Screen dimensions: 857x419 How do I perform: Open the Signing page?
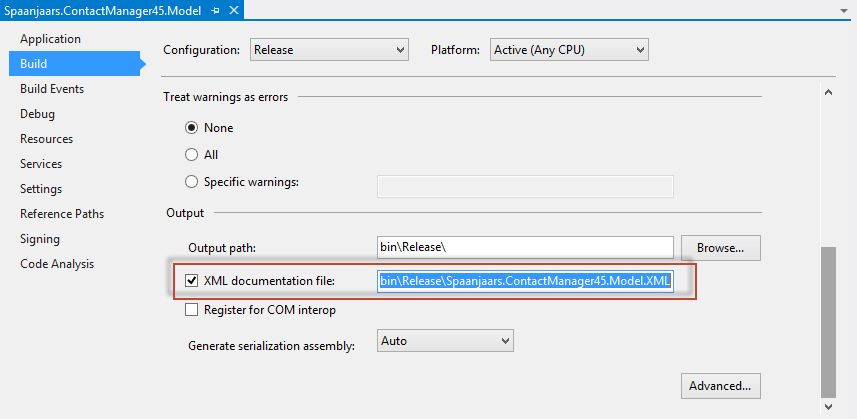pos(40,239)
